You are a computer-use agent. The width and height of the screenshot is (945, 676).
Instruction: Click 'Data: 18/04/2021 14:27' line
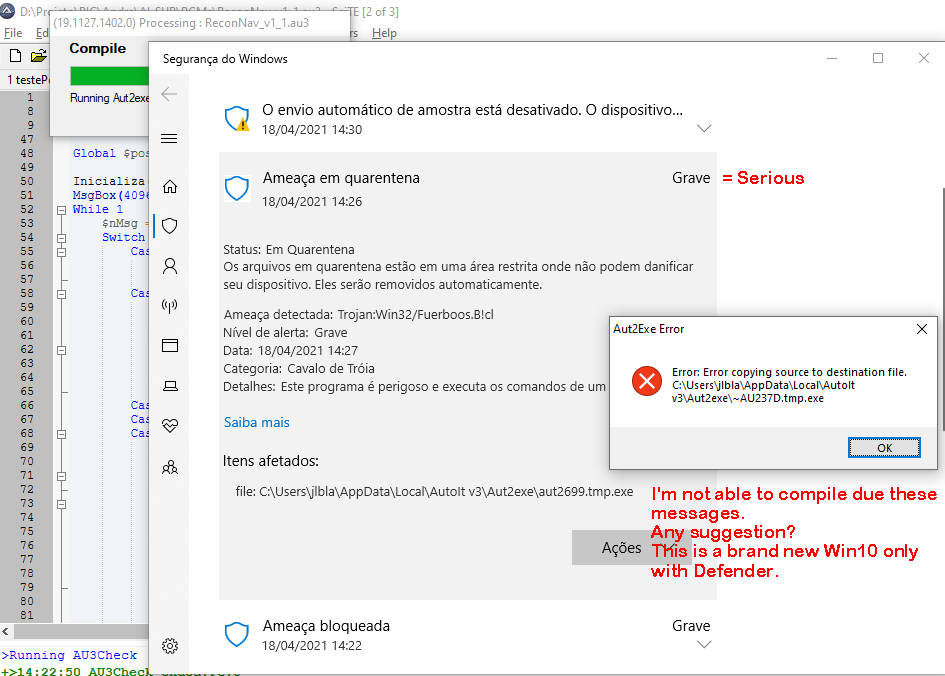(x=290, y=351)
